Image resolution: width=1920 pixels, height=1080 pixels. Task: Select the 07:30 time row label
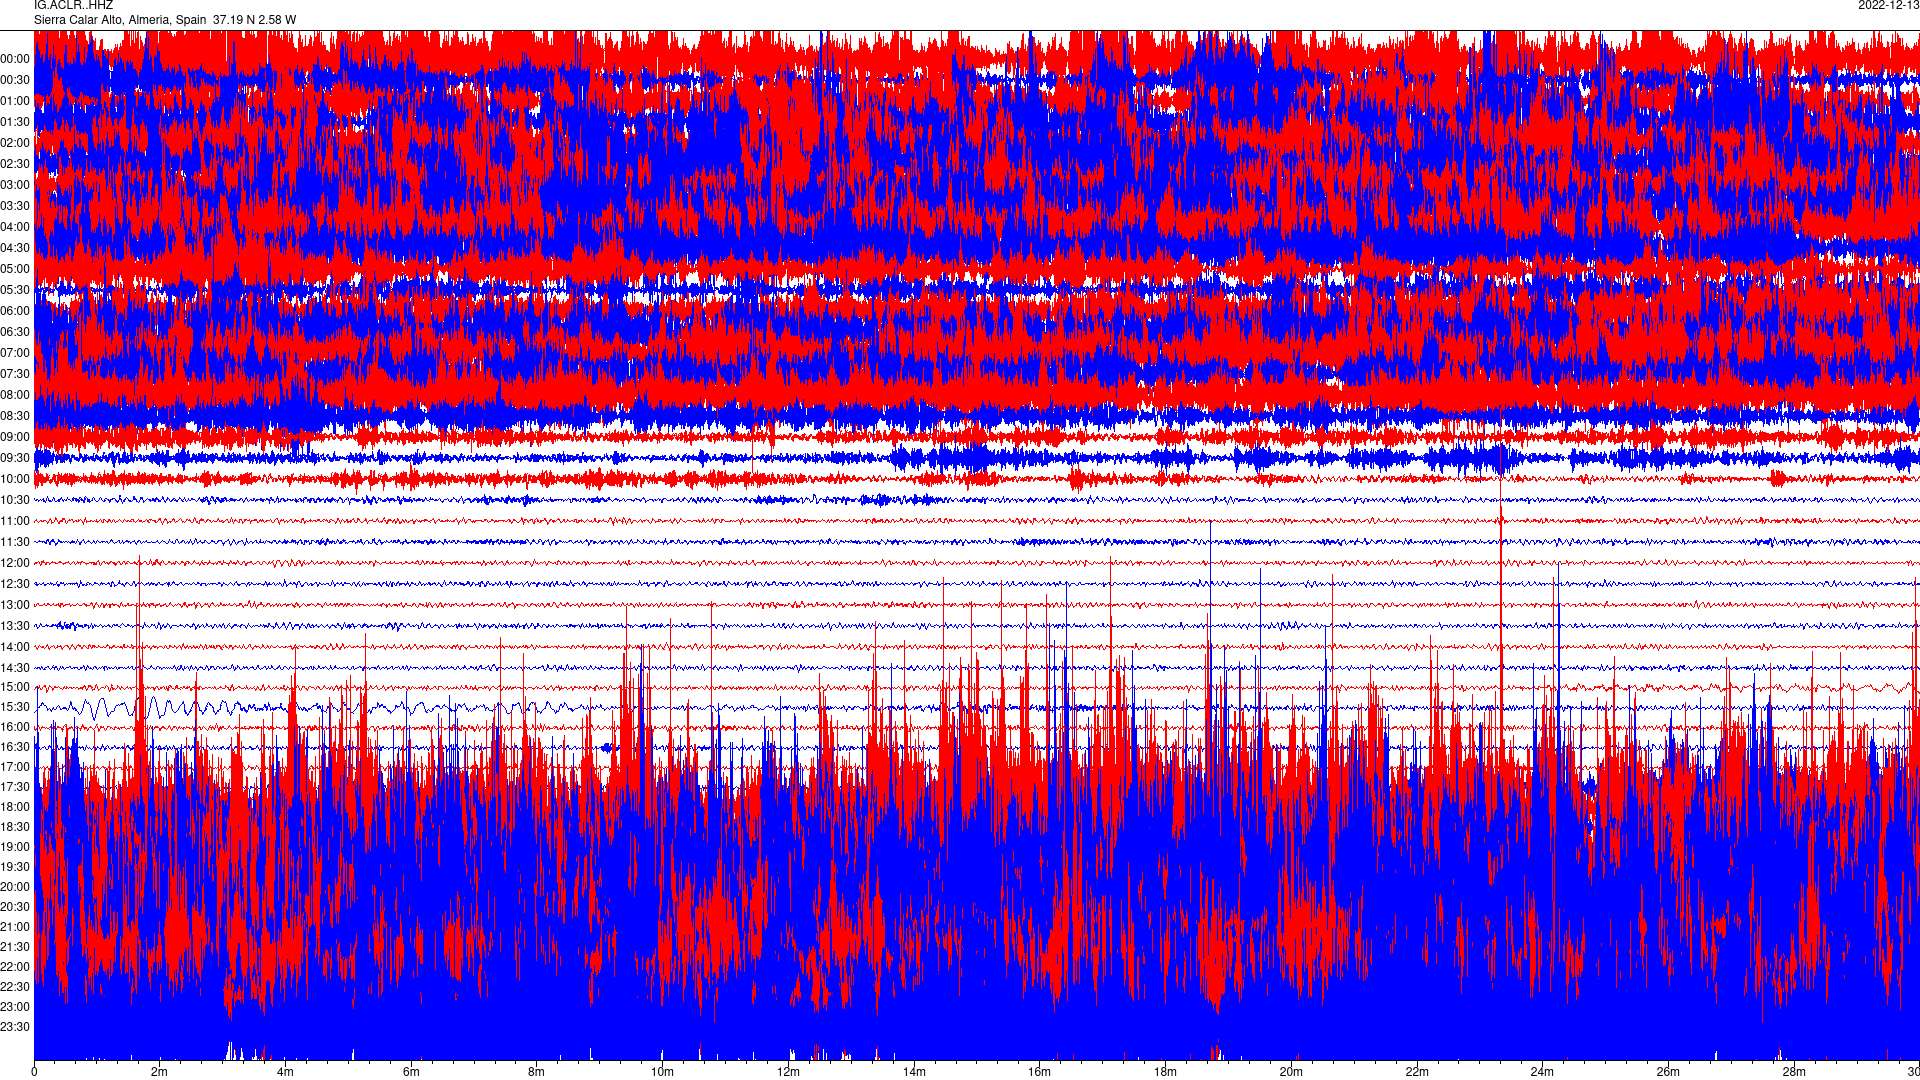coord(15,374)
